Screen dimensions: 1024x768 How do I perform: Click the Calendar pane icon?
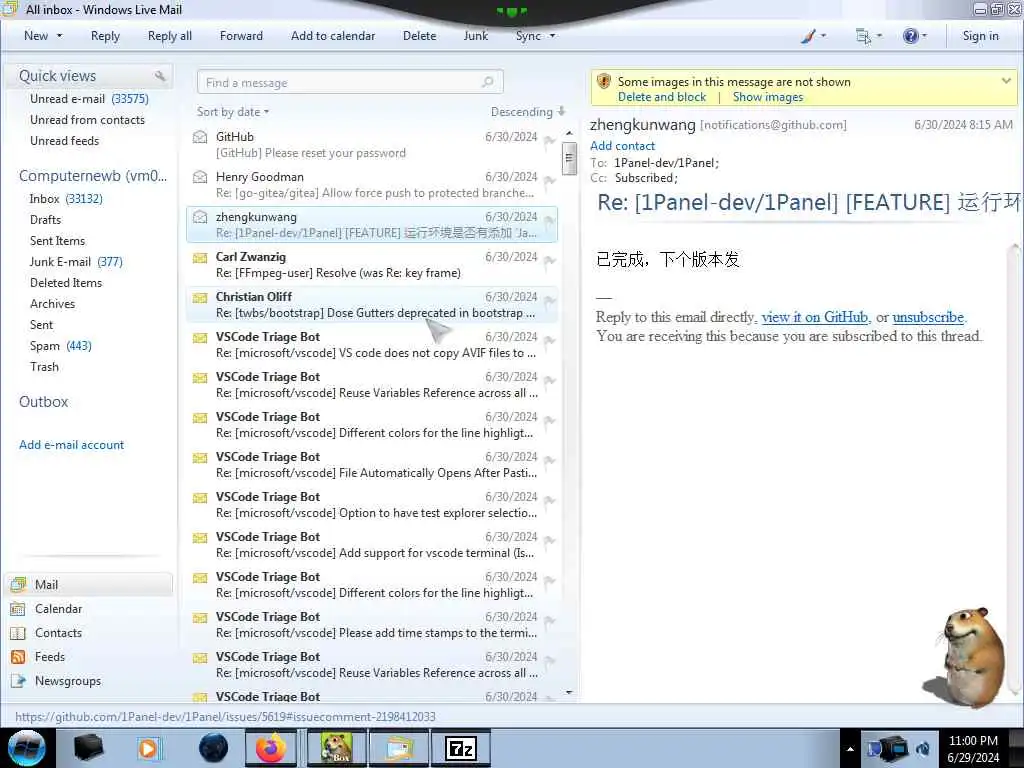[x=18, y=609]
